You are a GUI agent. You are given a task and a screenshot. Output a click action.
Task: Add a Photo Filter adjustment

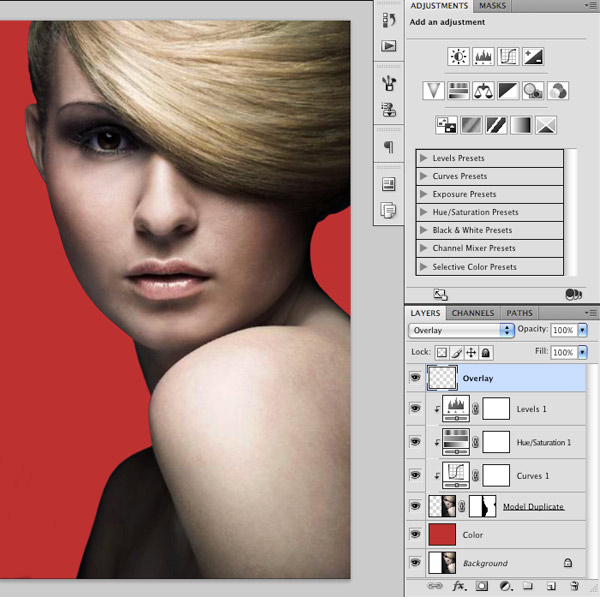pyautogui.click(x=533, y=91)
